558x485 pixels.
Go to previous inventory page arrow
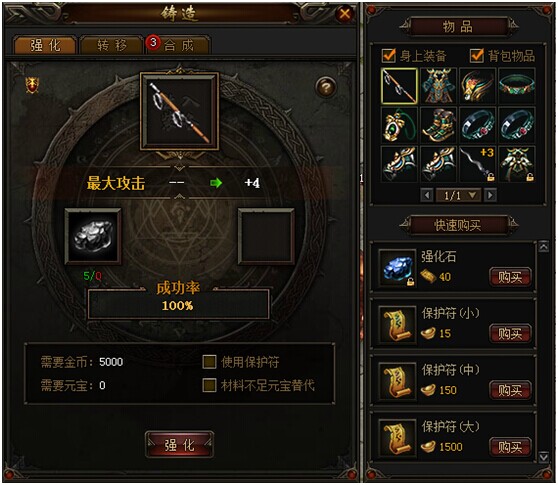tap(427, 195)
